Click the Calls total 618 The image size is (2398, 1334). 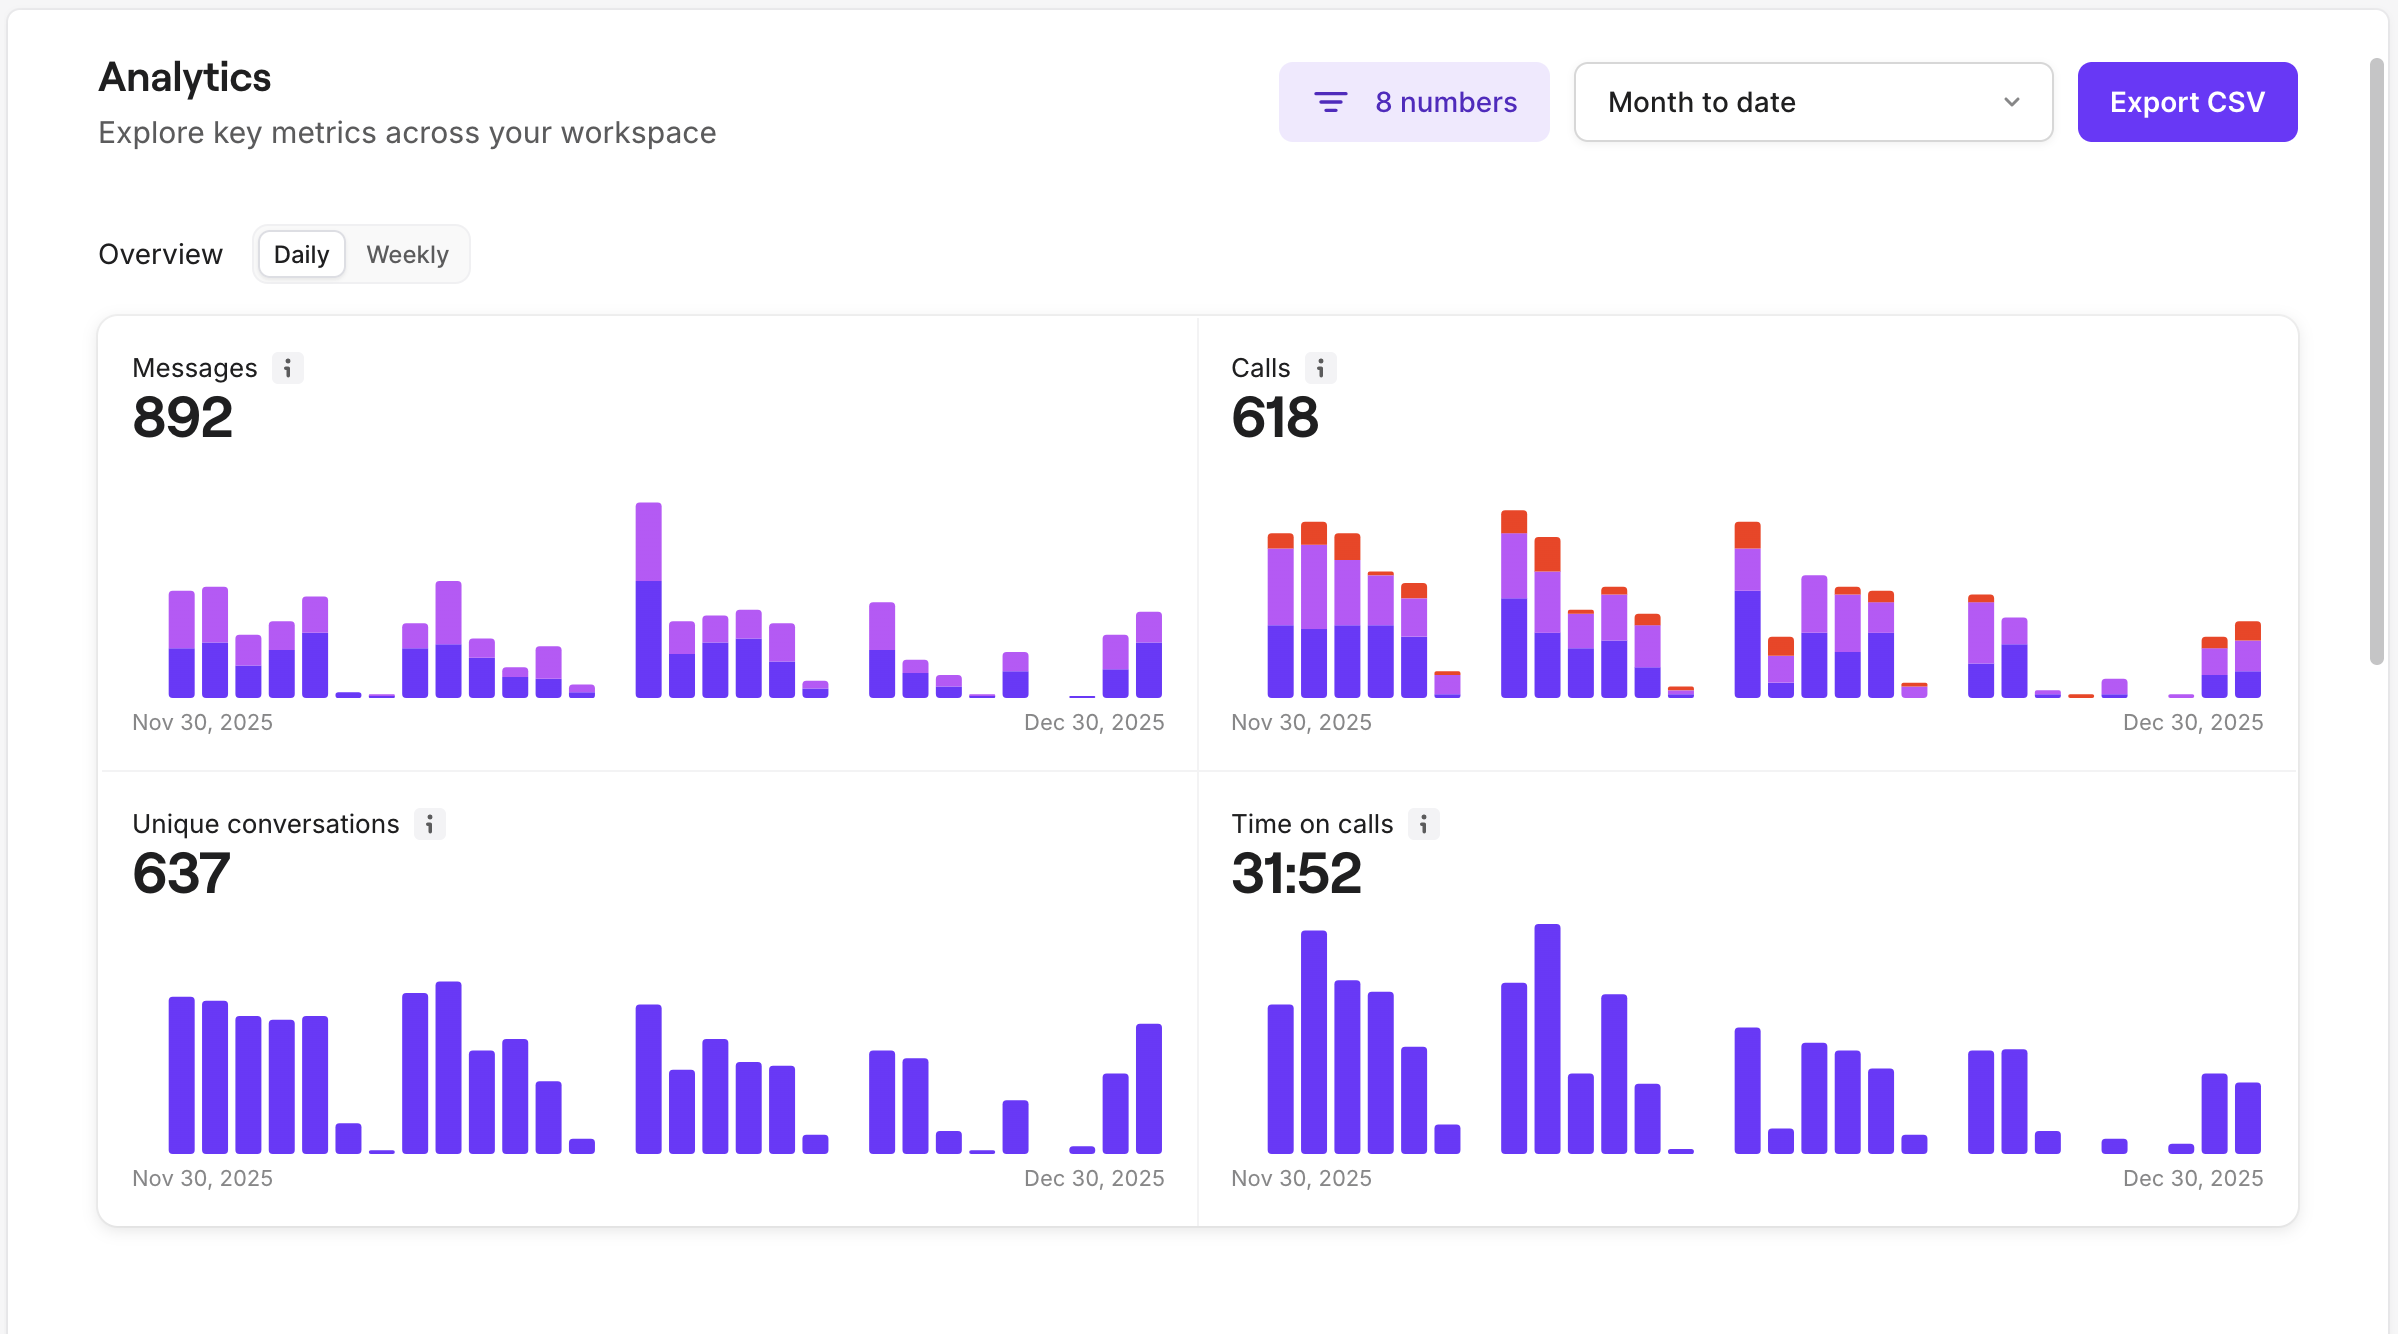click(x=1275, y=417)
